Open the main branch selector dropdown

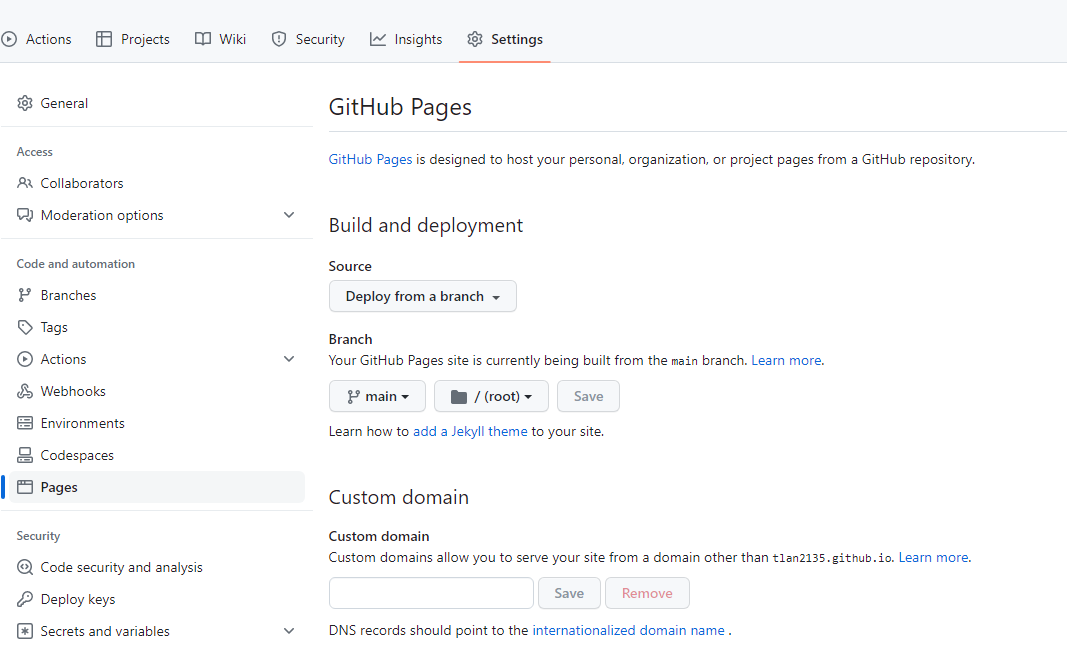point(378,396)
